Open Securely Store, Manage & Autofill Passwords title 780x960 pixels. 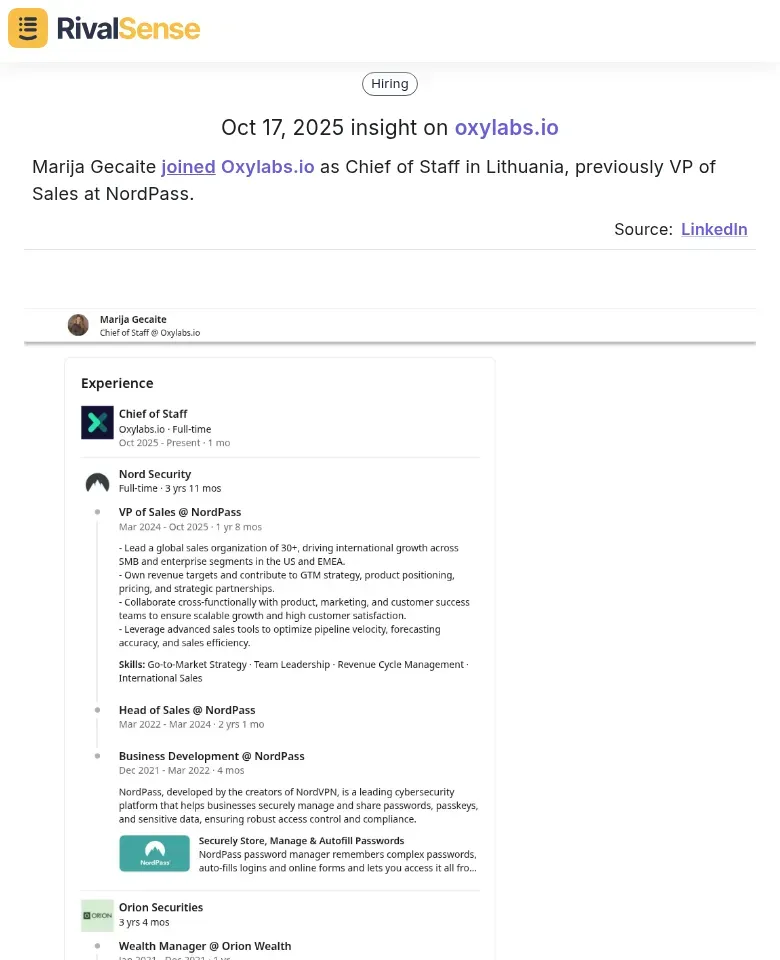click(301, 841)
